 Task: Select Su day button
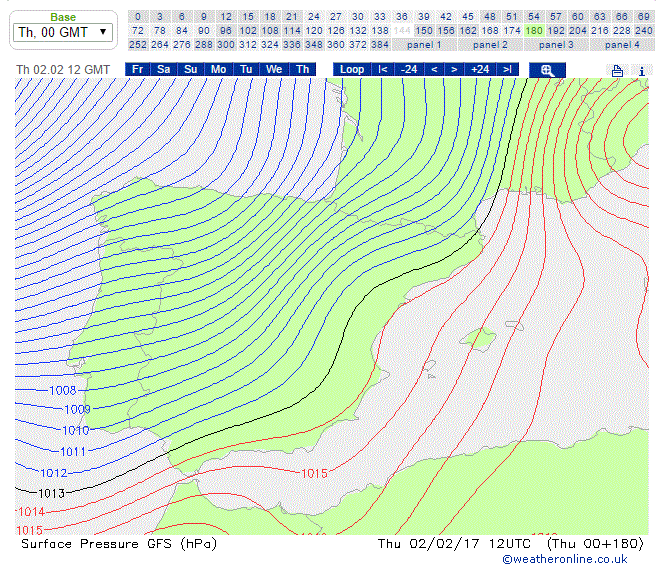[191, 69]
